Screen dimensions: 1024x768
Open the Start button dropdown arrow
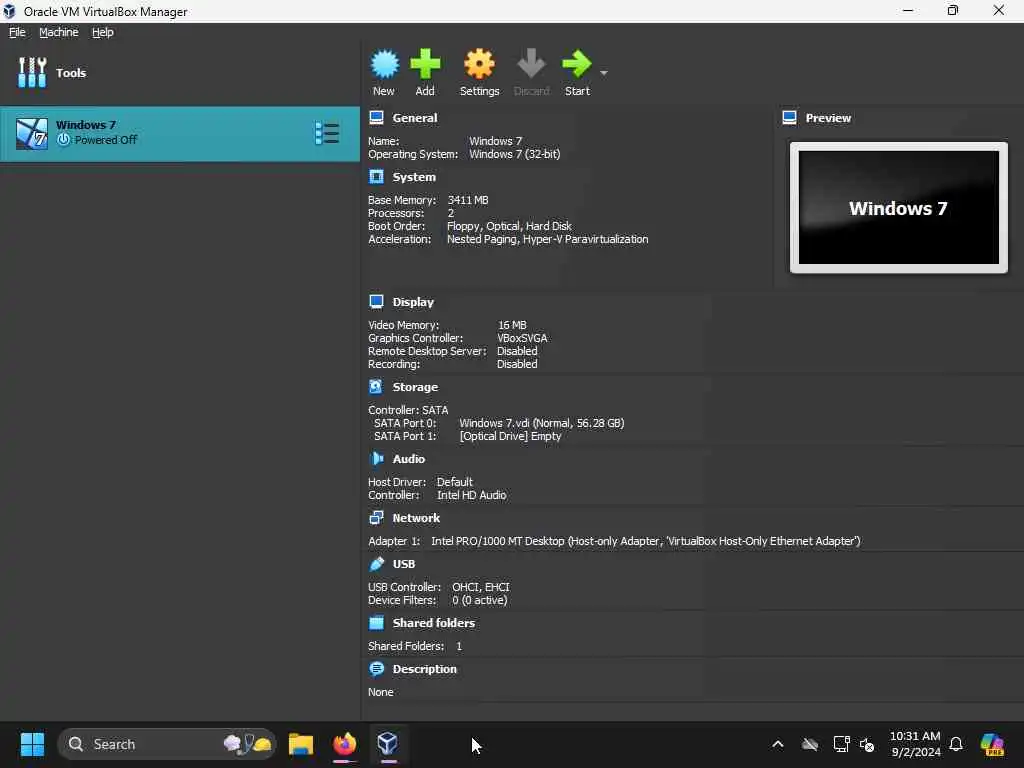(x=604, y=72)
